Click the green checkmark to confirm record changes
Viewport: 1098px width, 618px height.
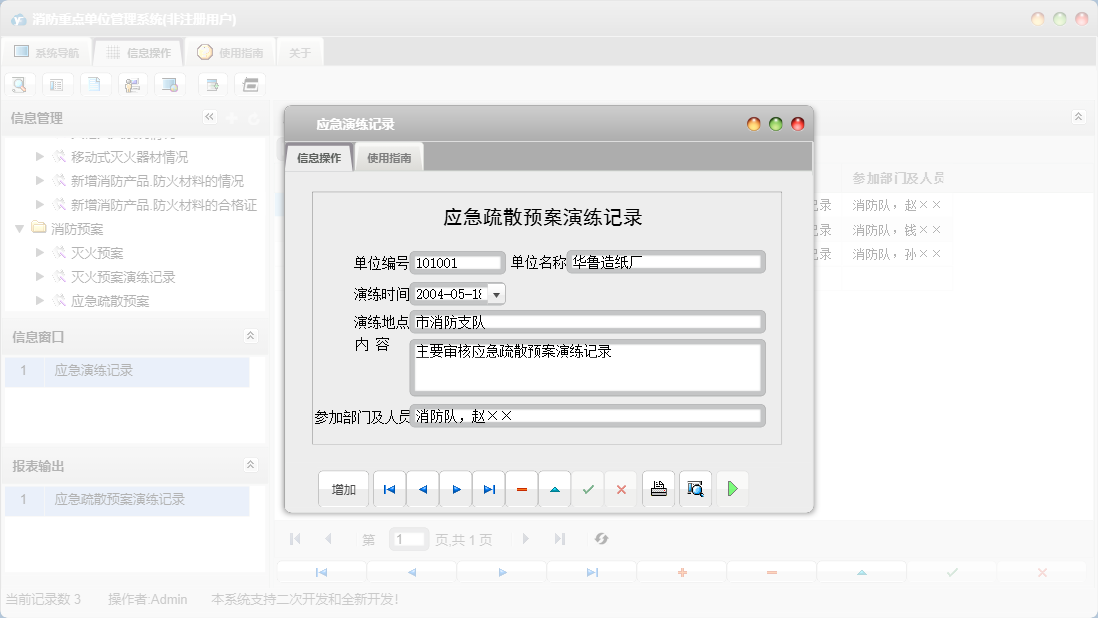[x=588, y=489]
